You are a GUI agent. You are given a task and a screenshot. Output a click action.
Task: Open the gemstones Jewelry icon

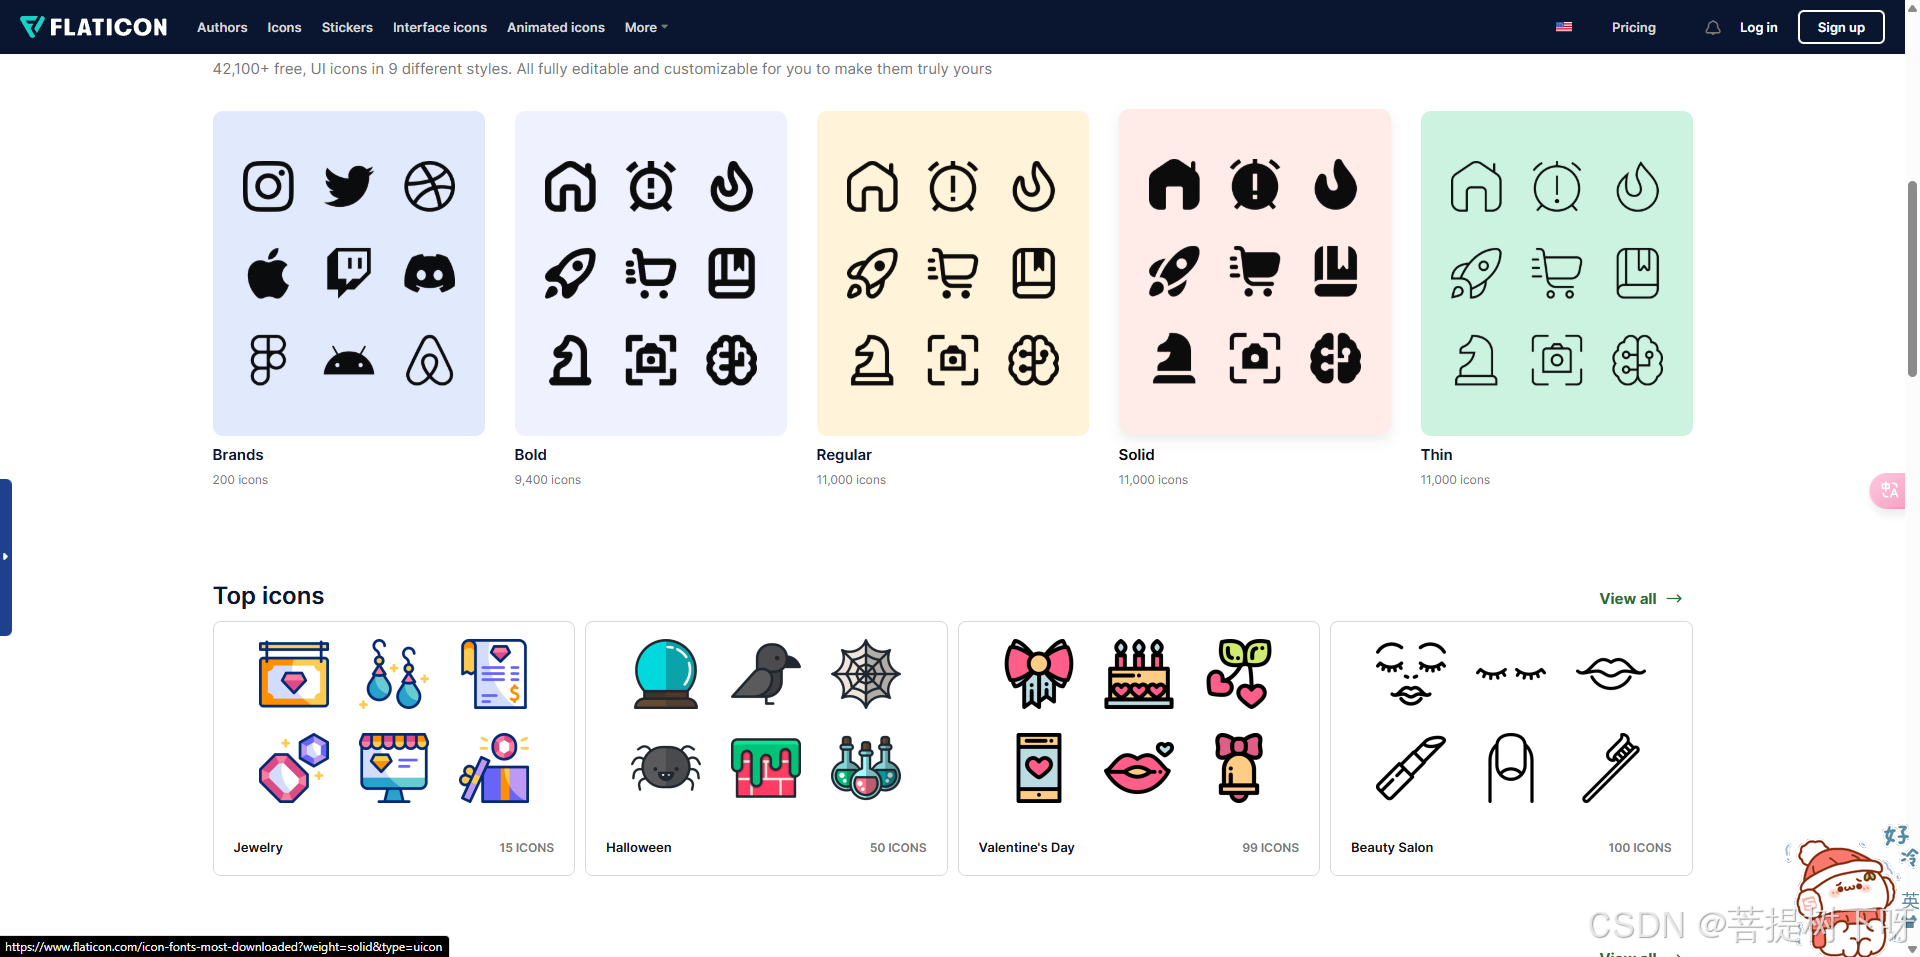tap(294, 768)
